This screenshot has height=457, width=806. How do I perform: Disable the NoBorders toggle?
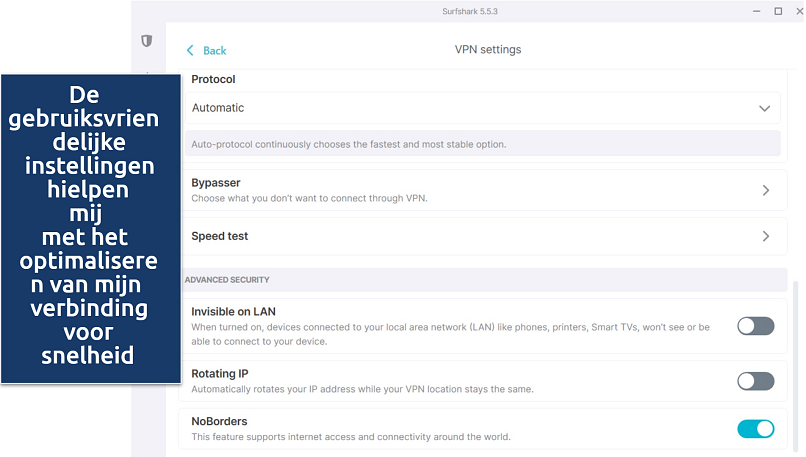click(755, 429)
